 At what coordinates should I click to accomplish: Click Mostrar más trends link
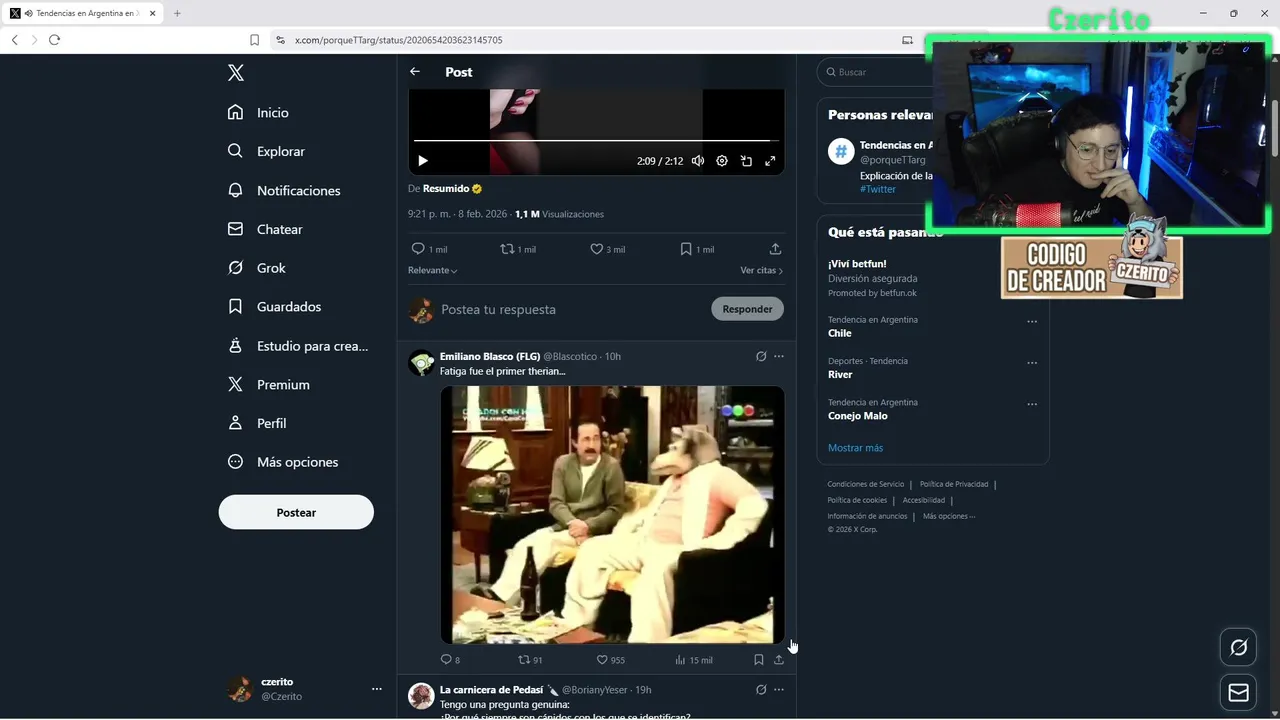[855, 448]
